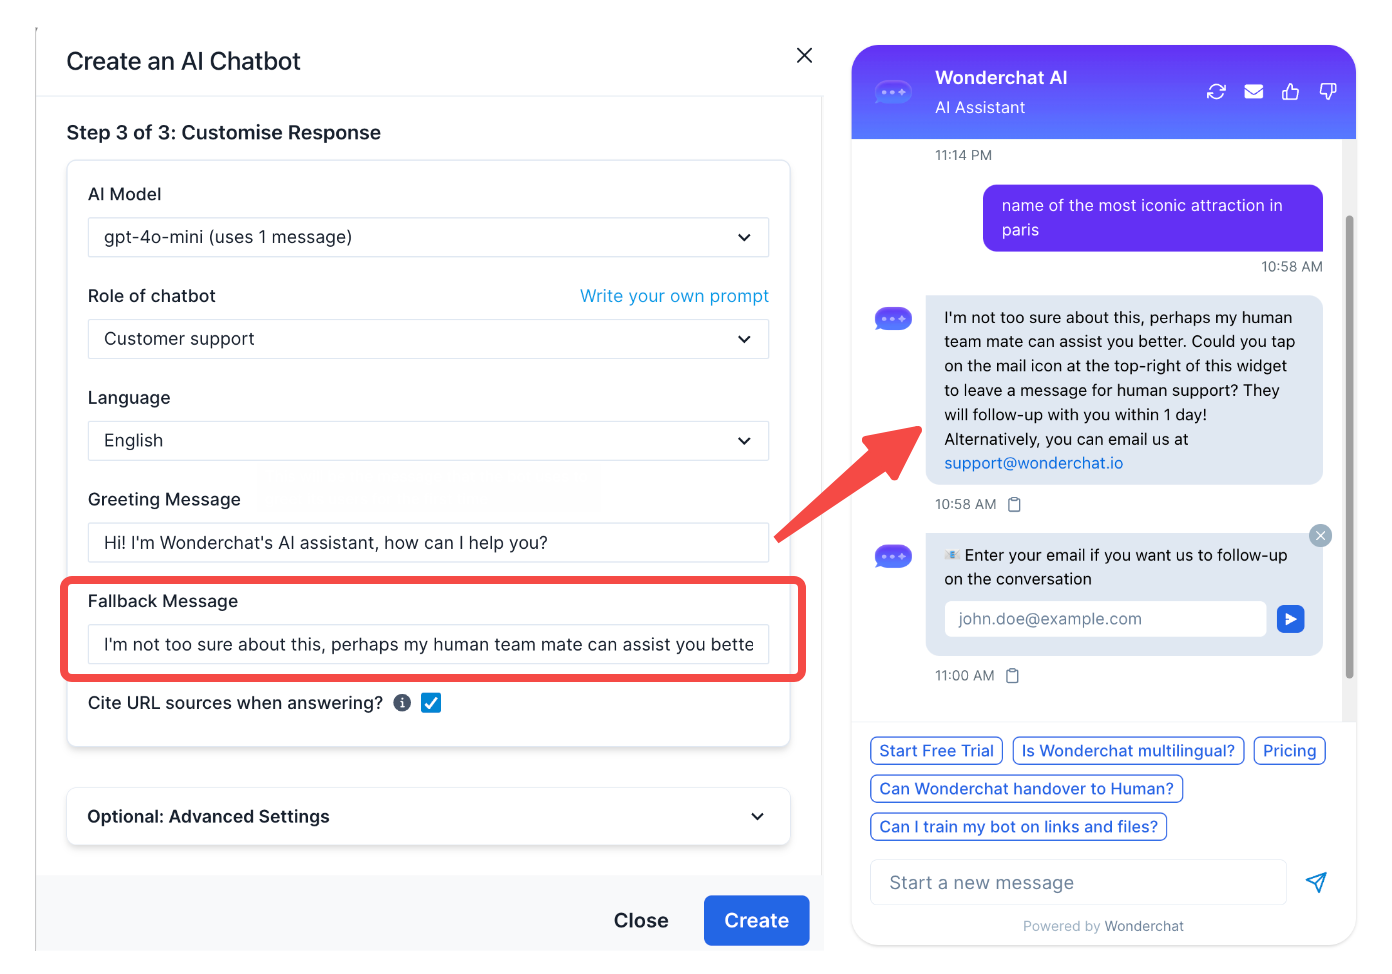Click the thumbs up icon
This screenshot has height=974, width=1392.
[1291, 92]
